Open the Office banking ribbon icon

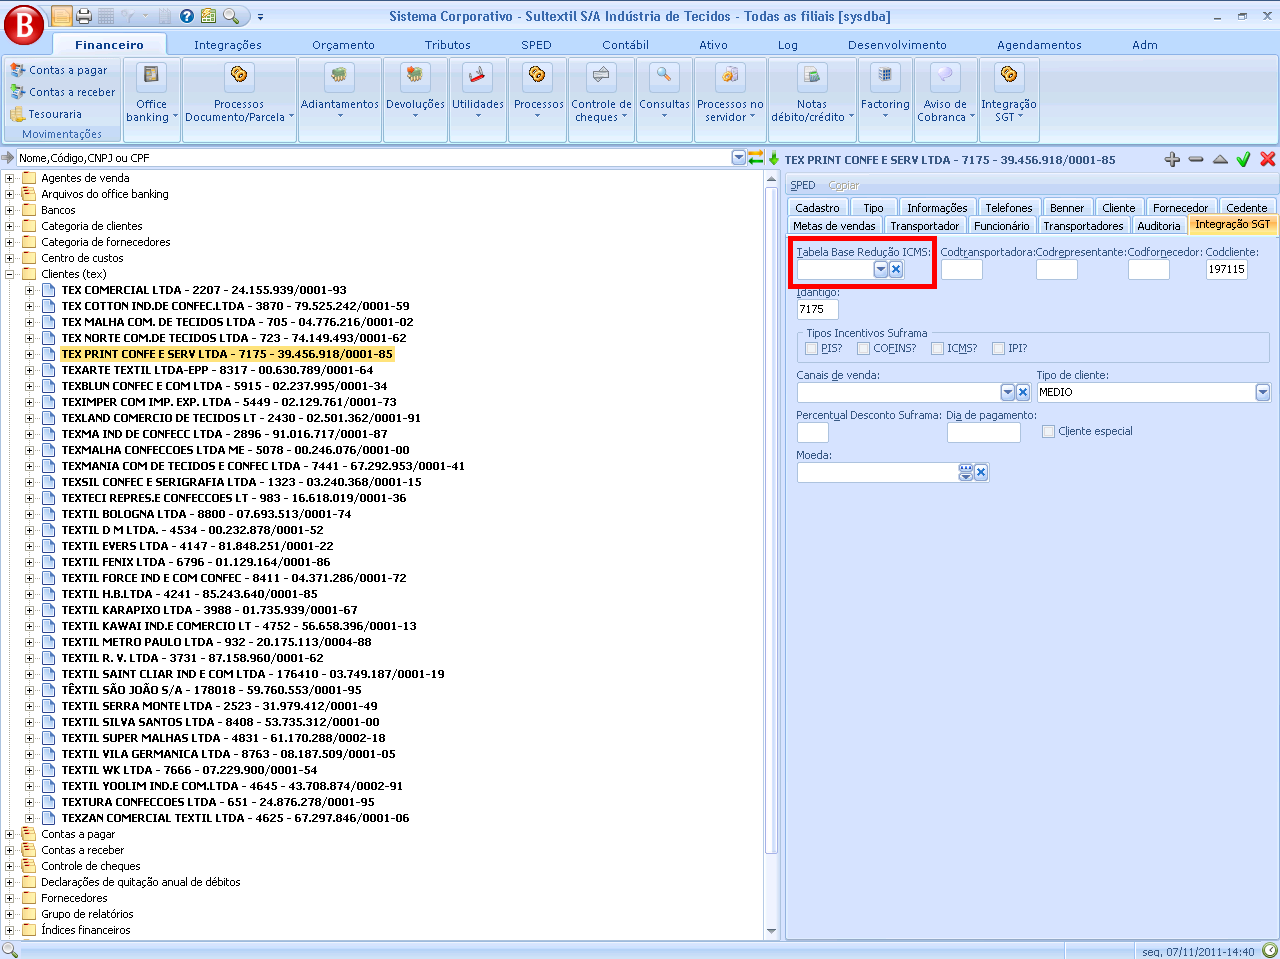[151, 76]
